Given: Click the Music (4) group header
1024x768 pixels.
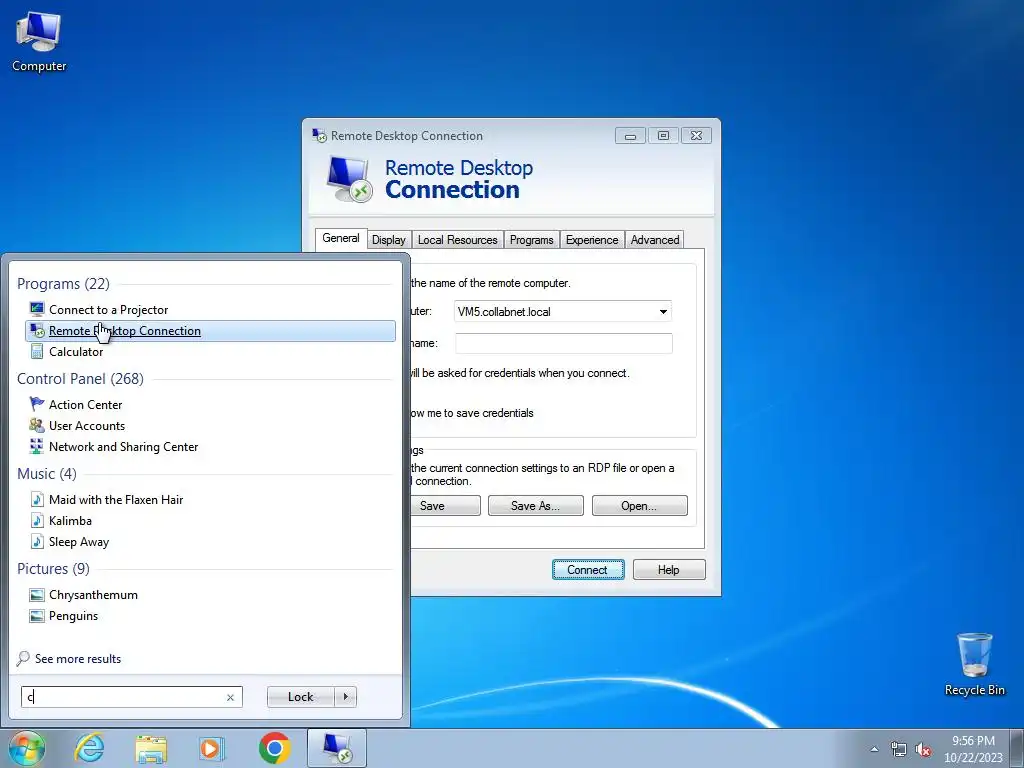Looking at the screenshot, I should (46, 473).
